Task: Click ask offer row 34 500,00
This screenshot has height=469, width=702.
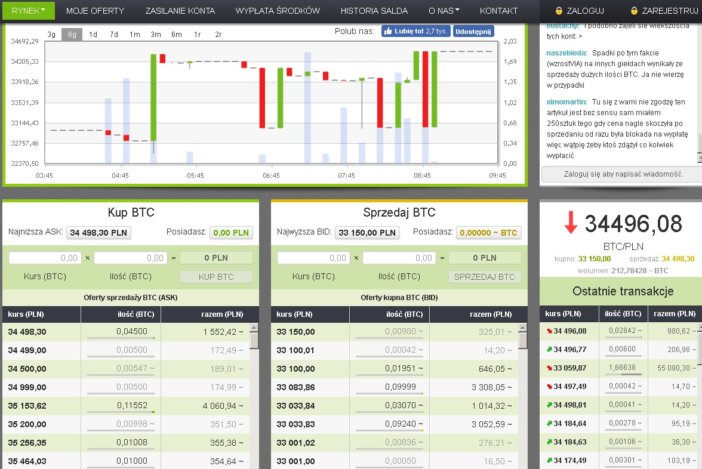Action: click(x=126, y=369)
